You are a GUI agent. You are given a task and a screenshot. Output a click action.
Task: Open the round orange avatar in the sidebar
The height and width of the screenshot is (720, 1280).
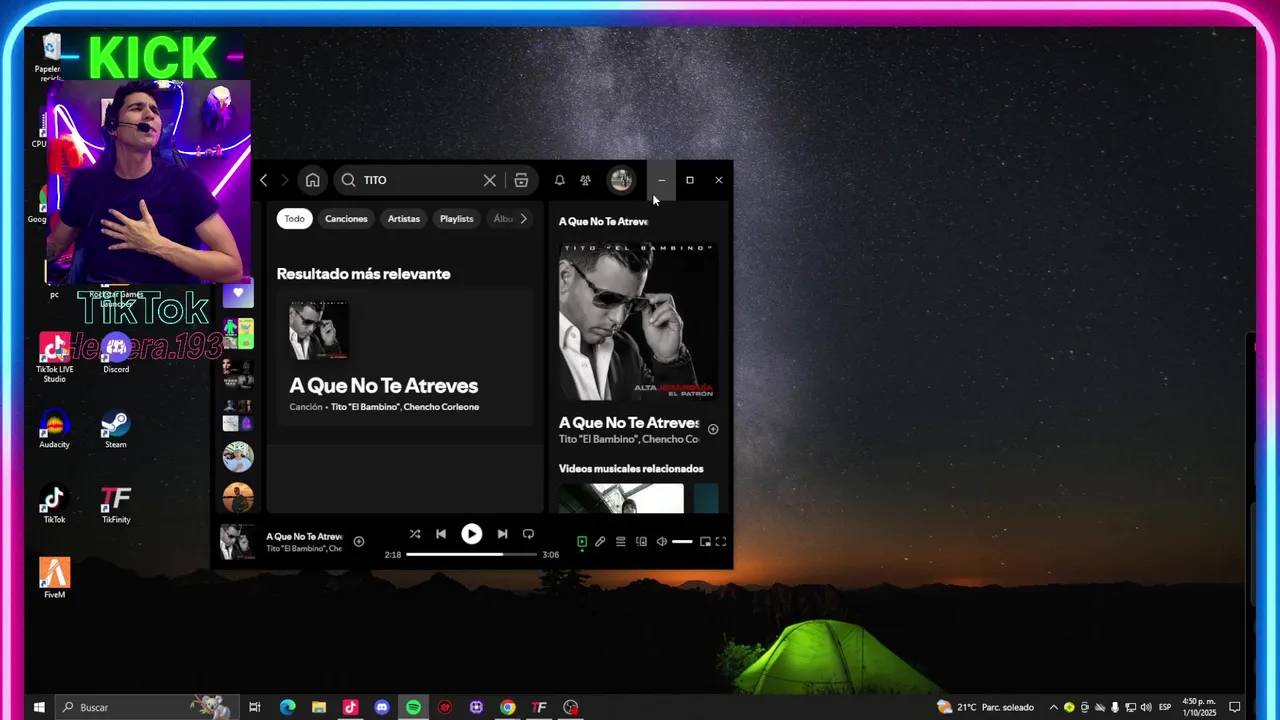(238, 497)
